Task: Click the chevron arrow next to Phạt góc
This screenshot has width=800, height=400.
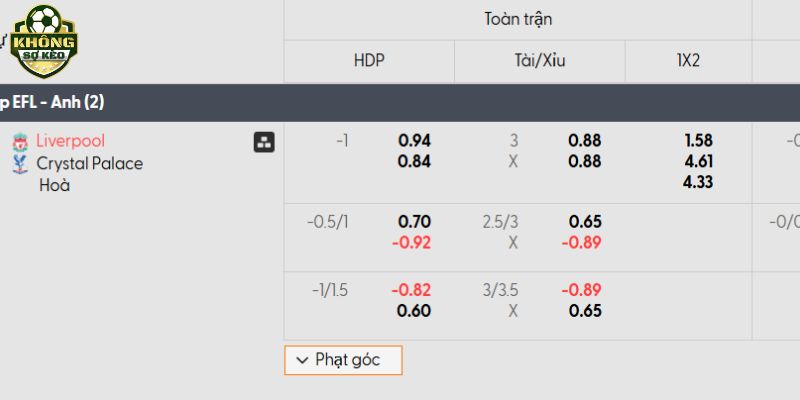Action: (300, 360)
